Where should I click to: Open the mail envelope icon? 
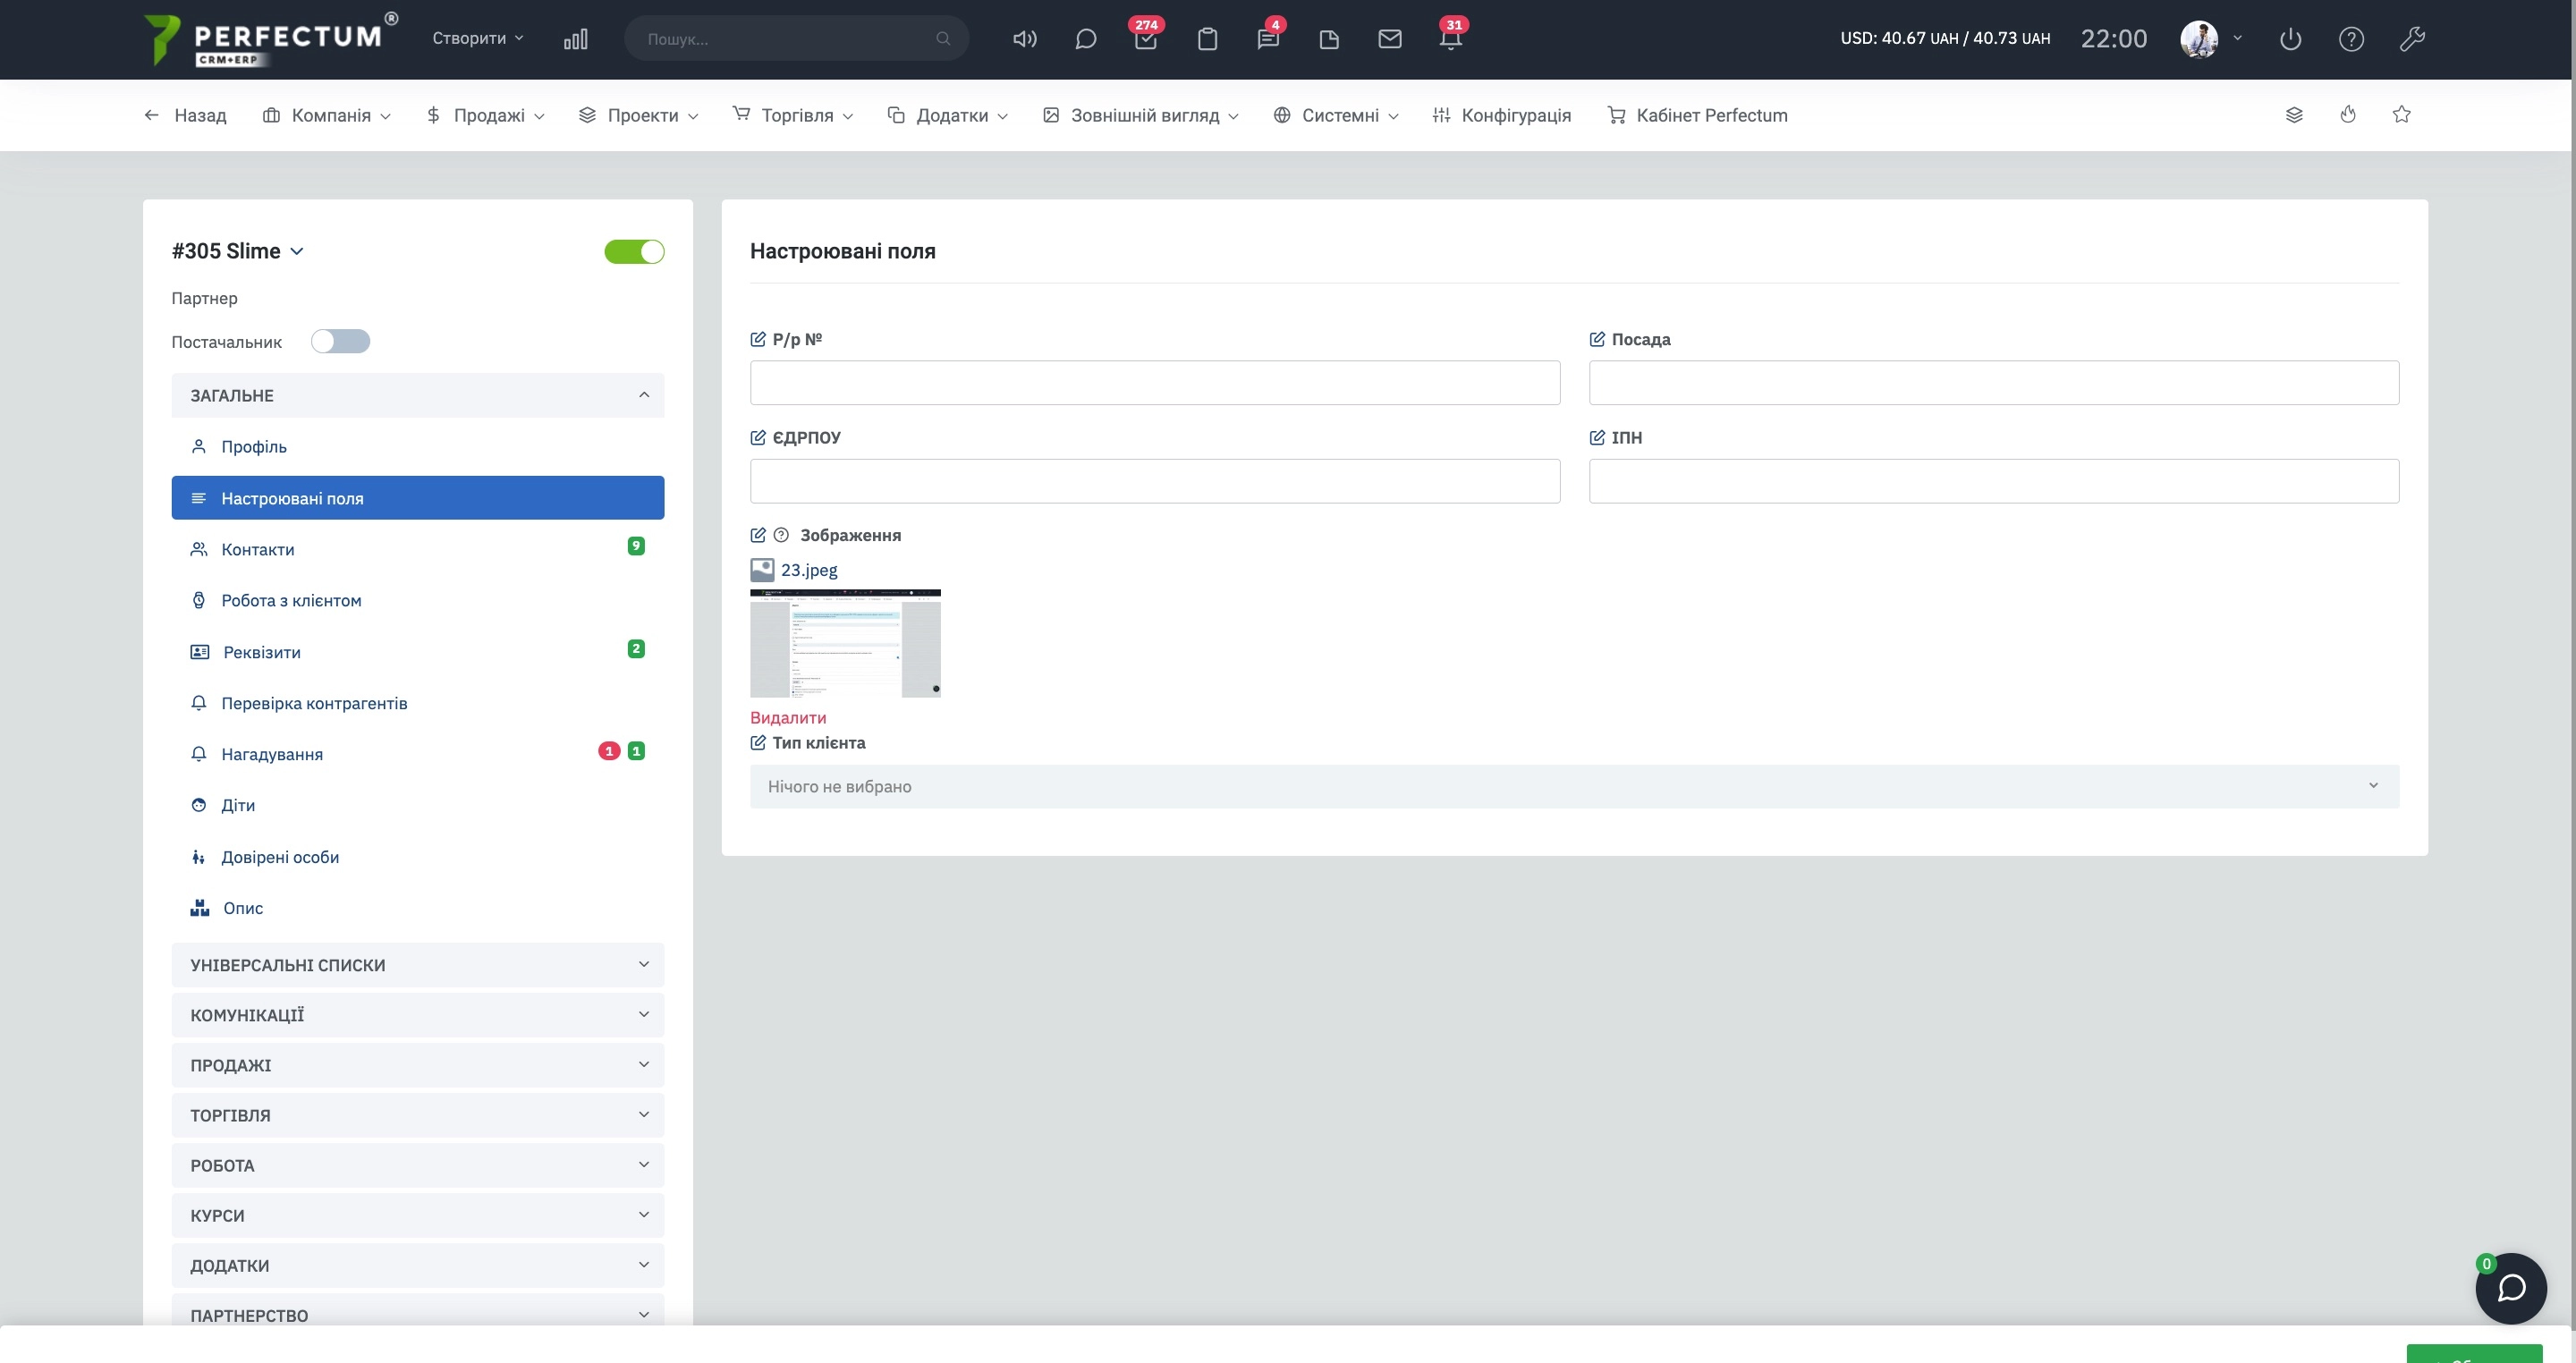[1389, 39]
